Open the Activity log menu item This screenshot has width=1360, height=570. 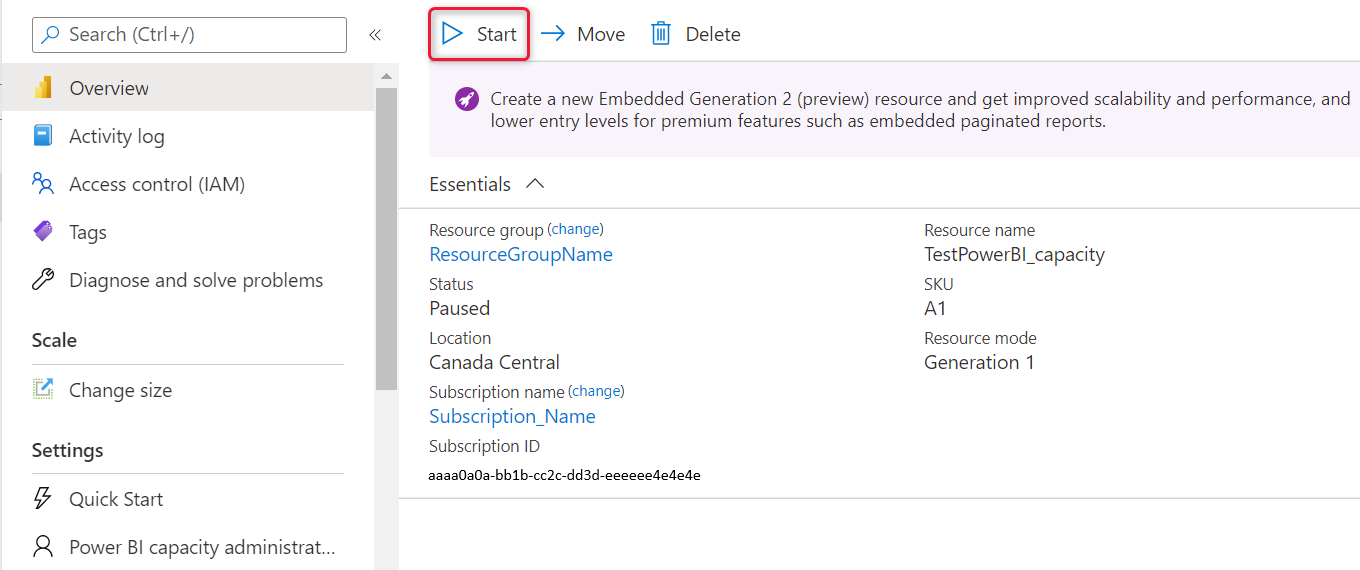[116, 136]
